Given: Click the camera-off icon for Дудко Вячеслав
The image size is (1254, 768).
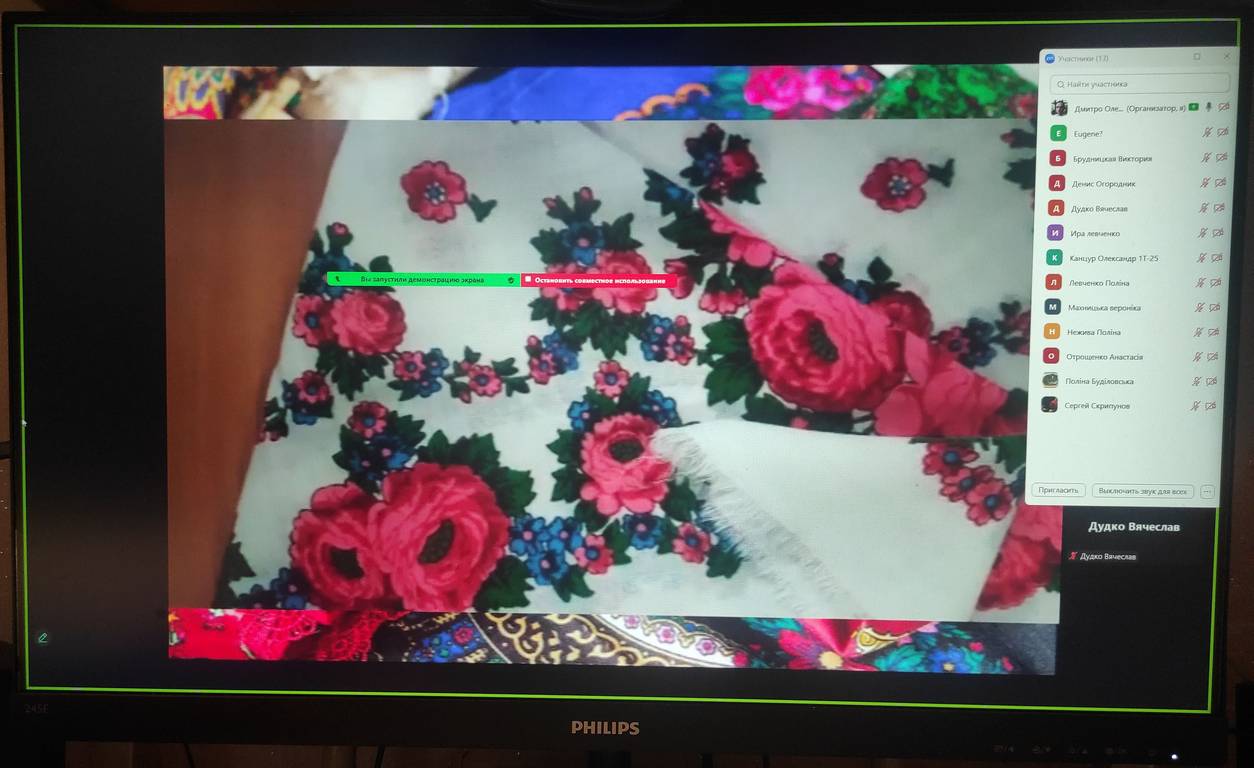Looking at the screenshot, I should [1219, 208].
